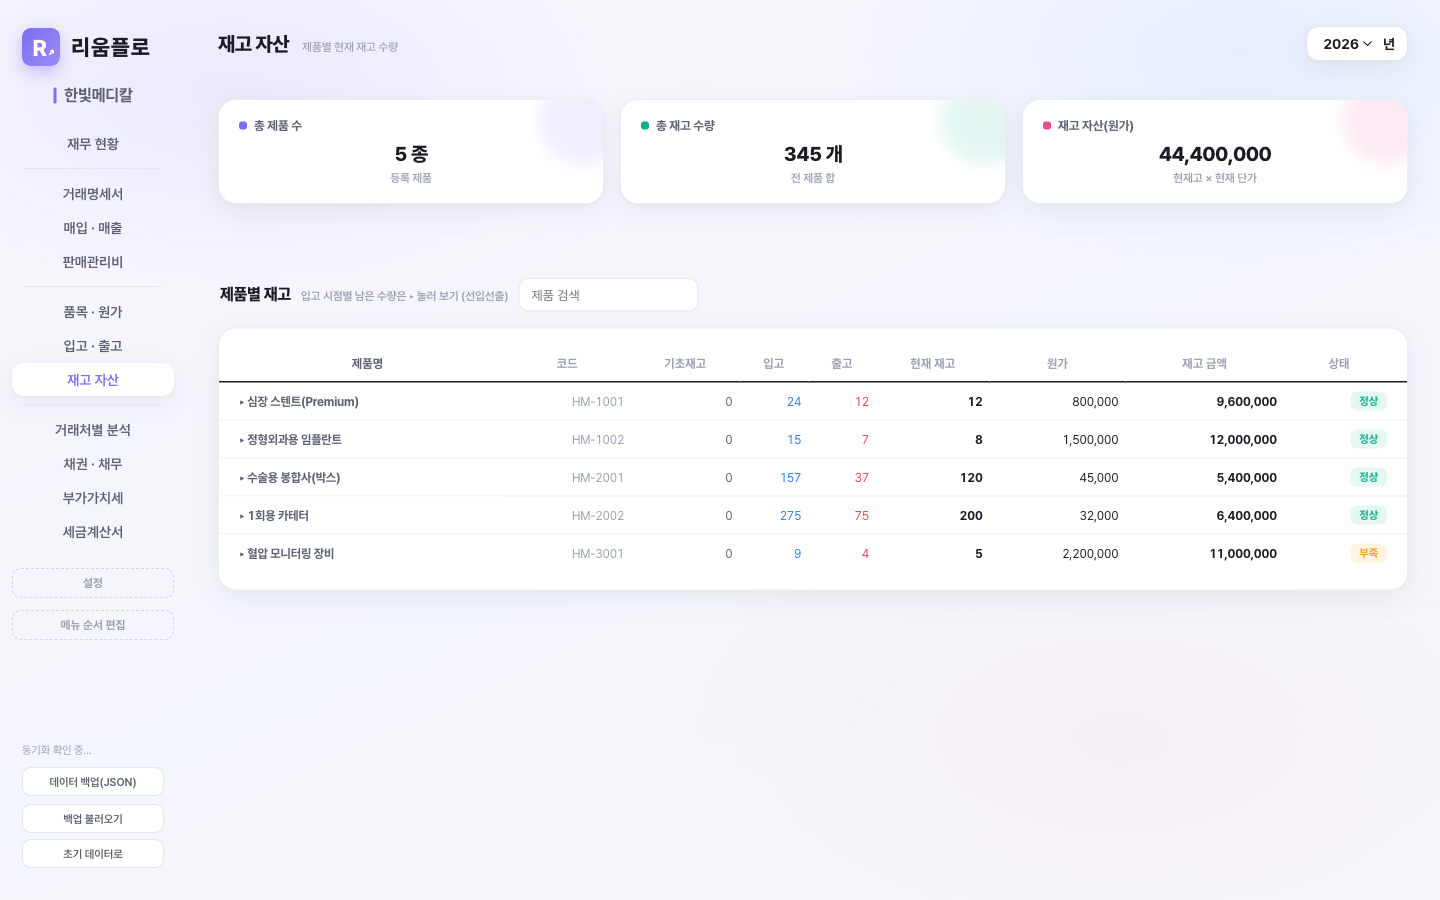This screenshot has width=1440, height=900.
Task: Open the 매입 · 매출 menu item
Action: (93, 228)
